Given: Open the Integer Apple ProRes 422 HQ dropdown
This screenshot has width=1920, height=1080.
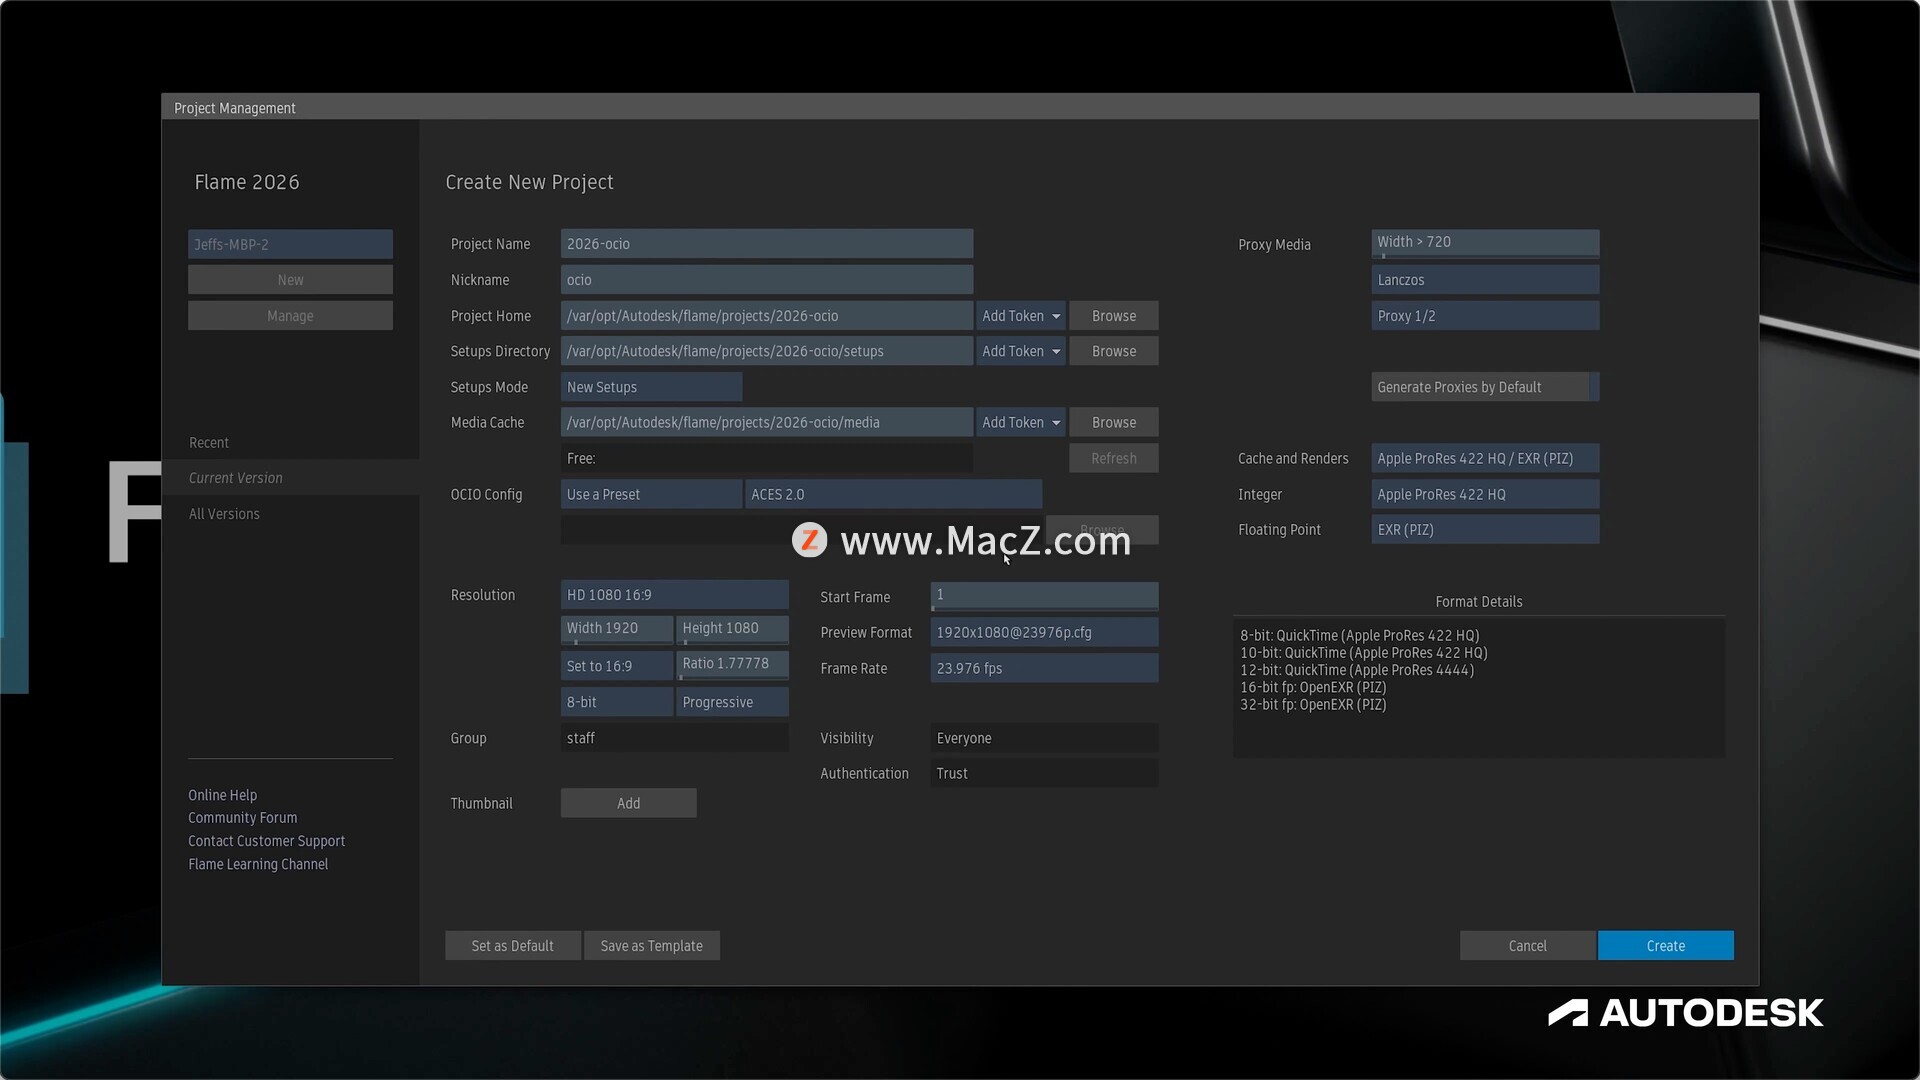Looking at the screenshot, I should click(1485, 494).
